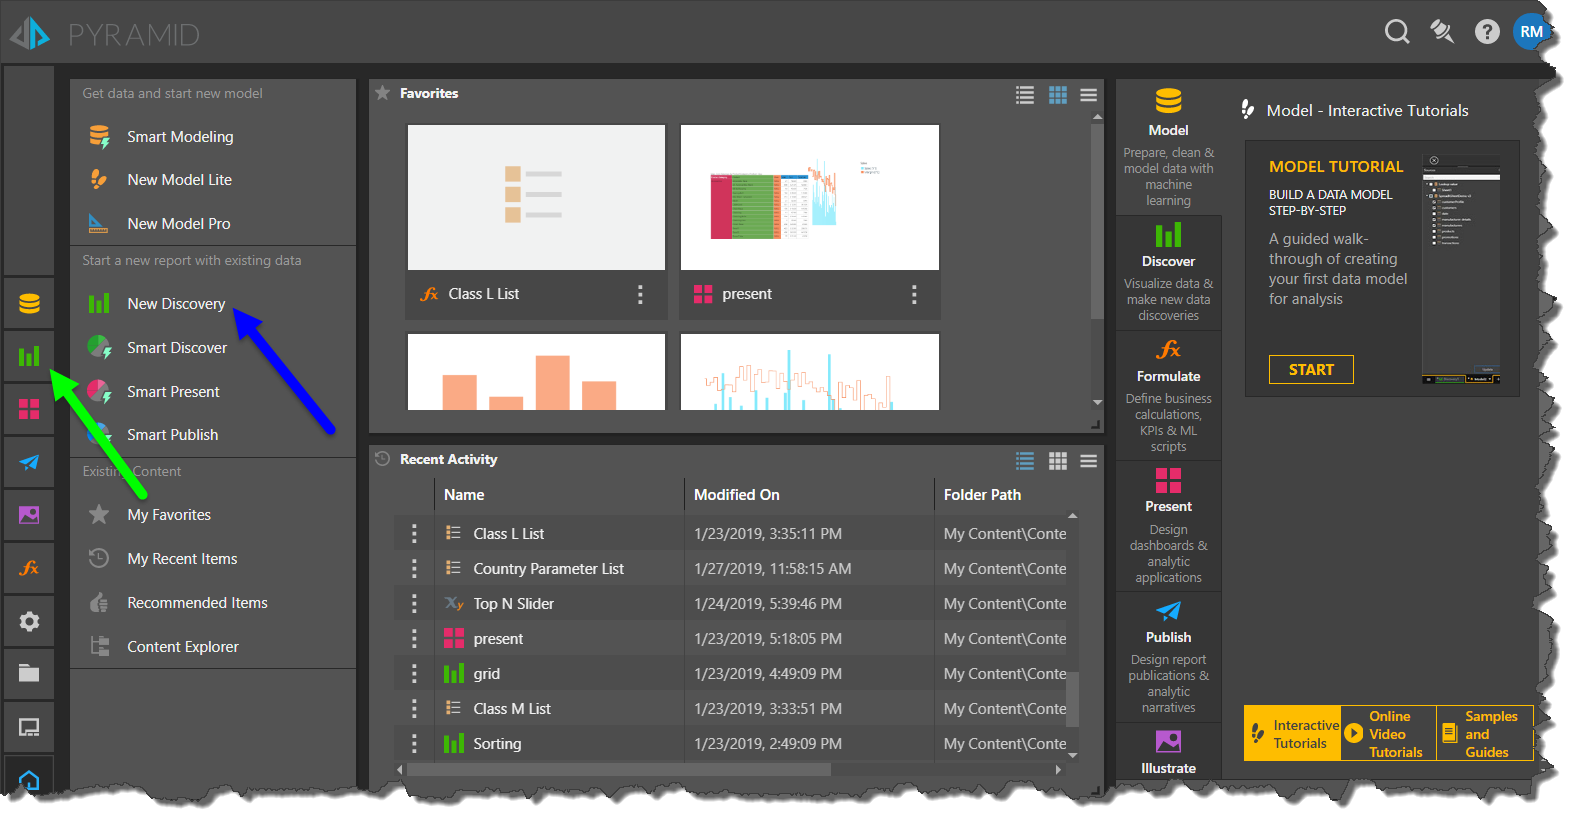
Task: Open Present module tile
Action: tap(1168, 527)
